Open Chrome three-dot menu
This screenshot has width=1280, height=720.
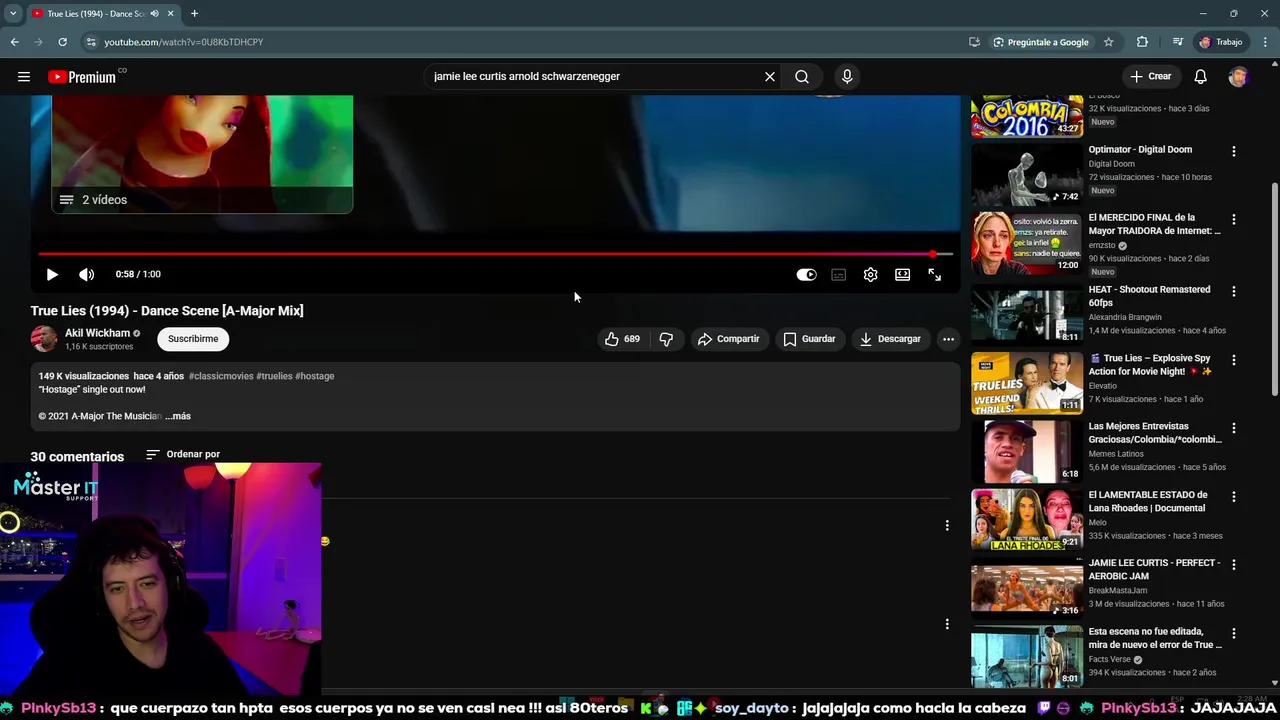(1266, 42)
